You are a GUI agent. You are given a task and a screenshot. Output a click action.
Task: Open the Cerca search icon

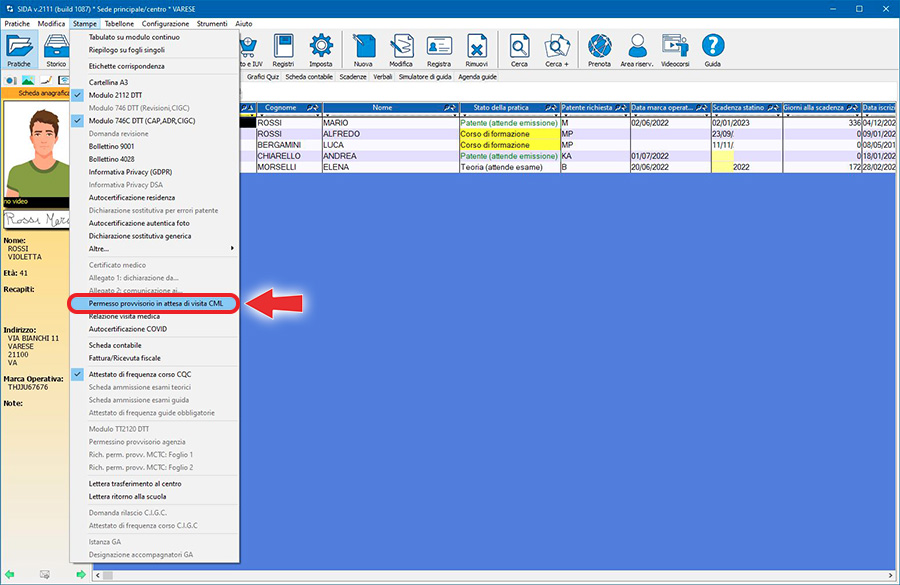coord(519,50)
